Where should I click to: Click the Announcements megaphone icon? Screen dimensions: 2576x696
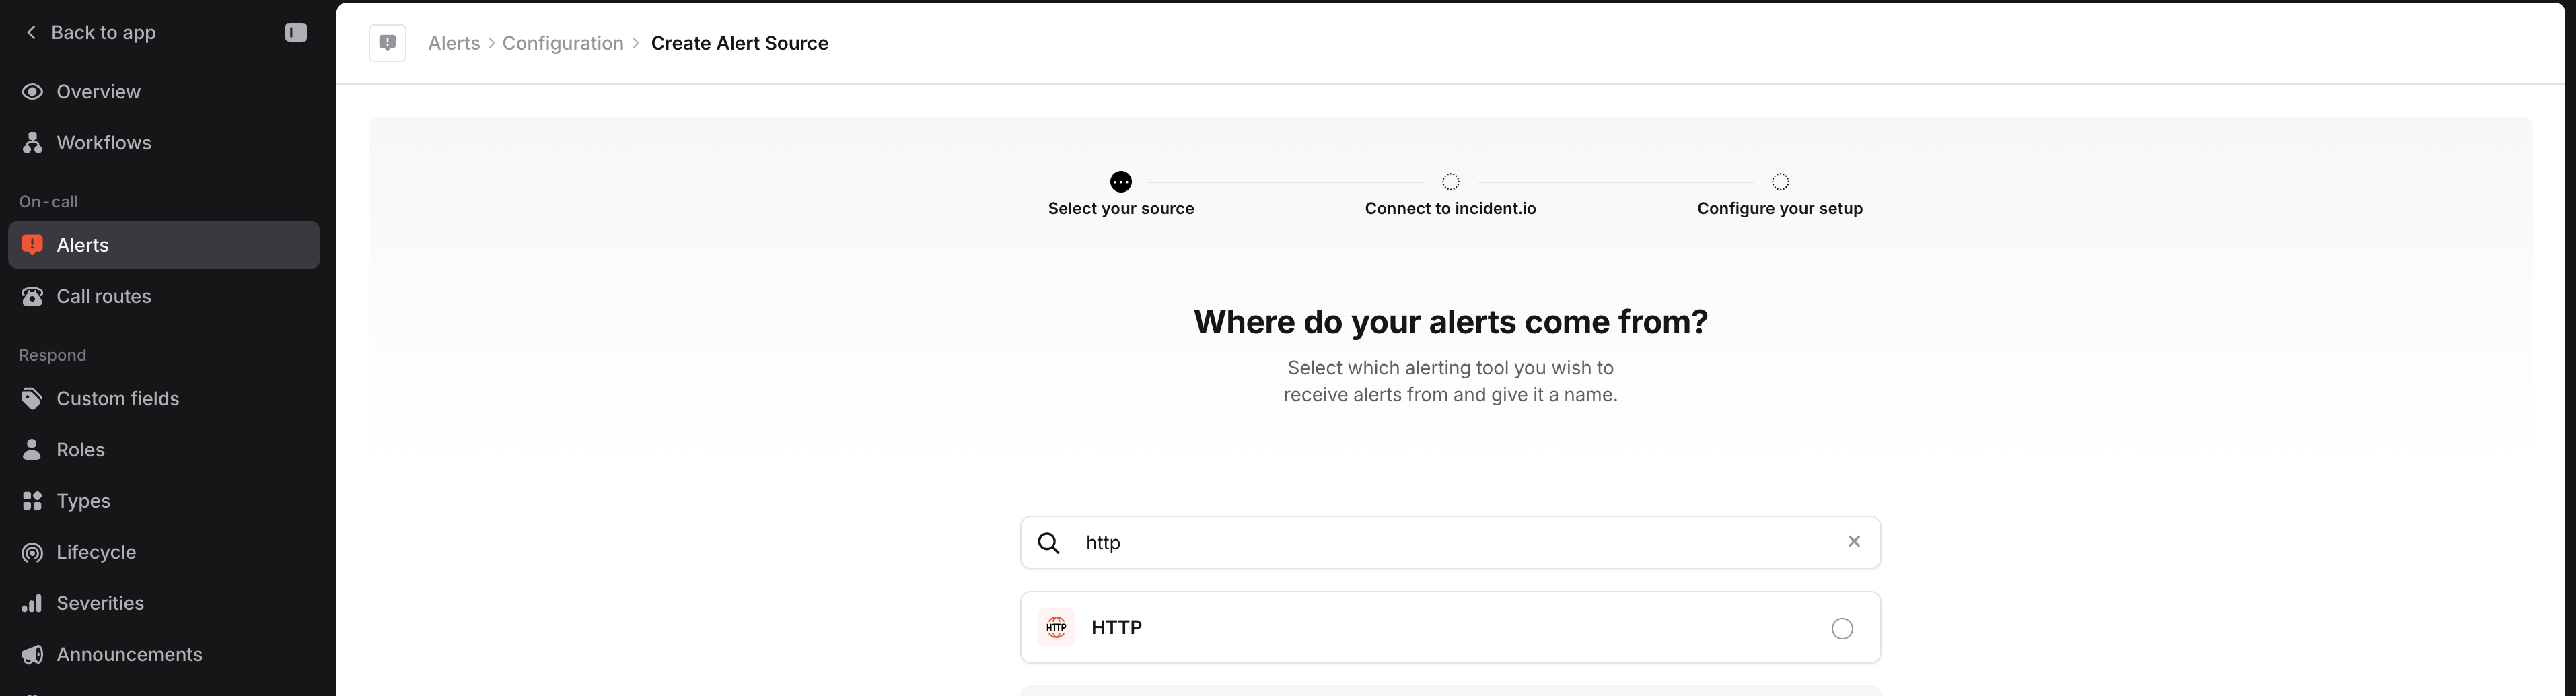[x=32, y=654]
